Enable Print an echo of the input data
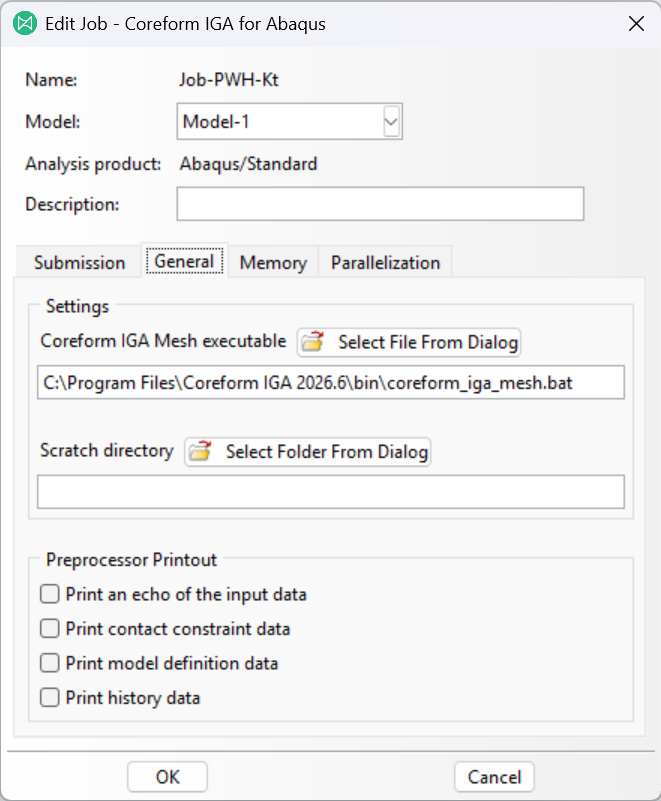Viewport: 661px width, 801px height. pos(50,595)
